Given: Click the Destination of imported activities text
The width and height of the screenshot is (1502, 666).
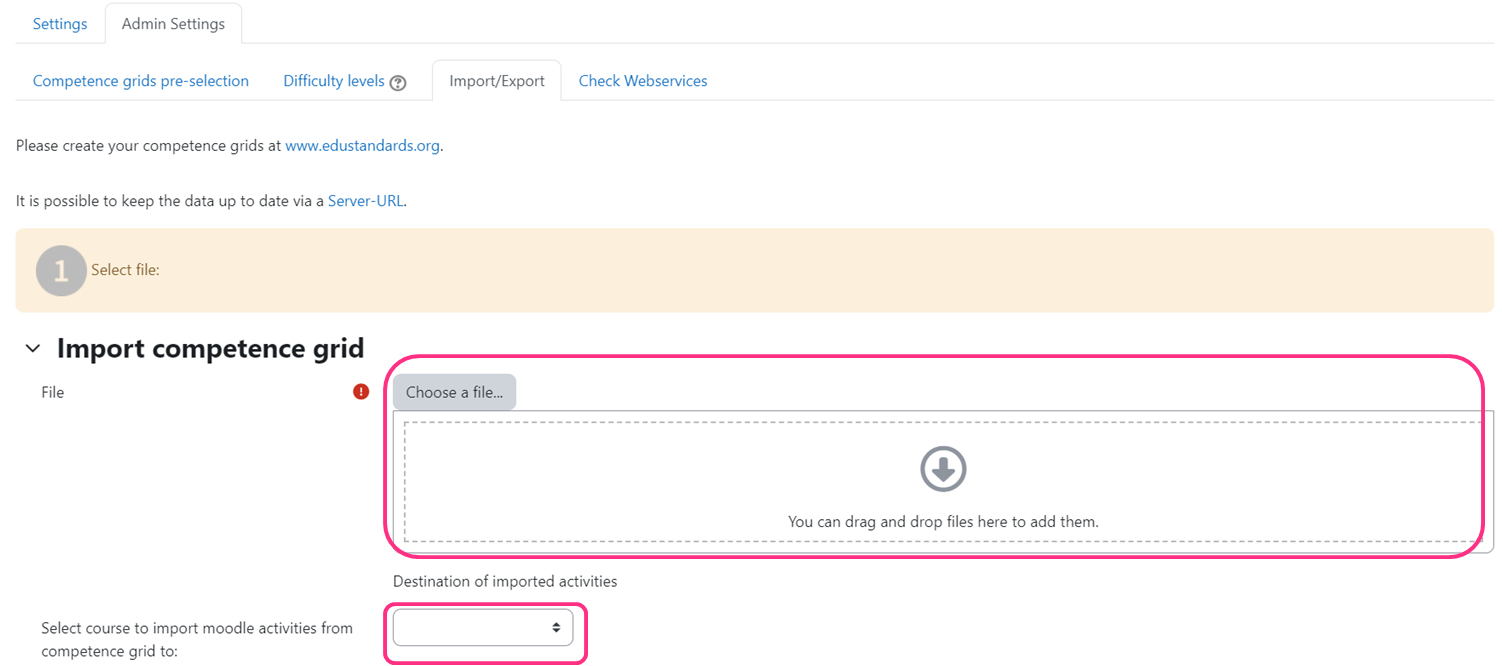Looking at the screenshot, I should coord(505,581).
